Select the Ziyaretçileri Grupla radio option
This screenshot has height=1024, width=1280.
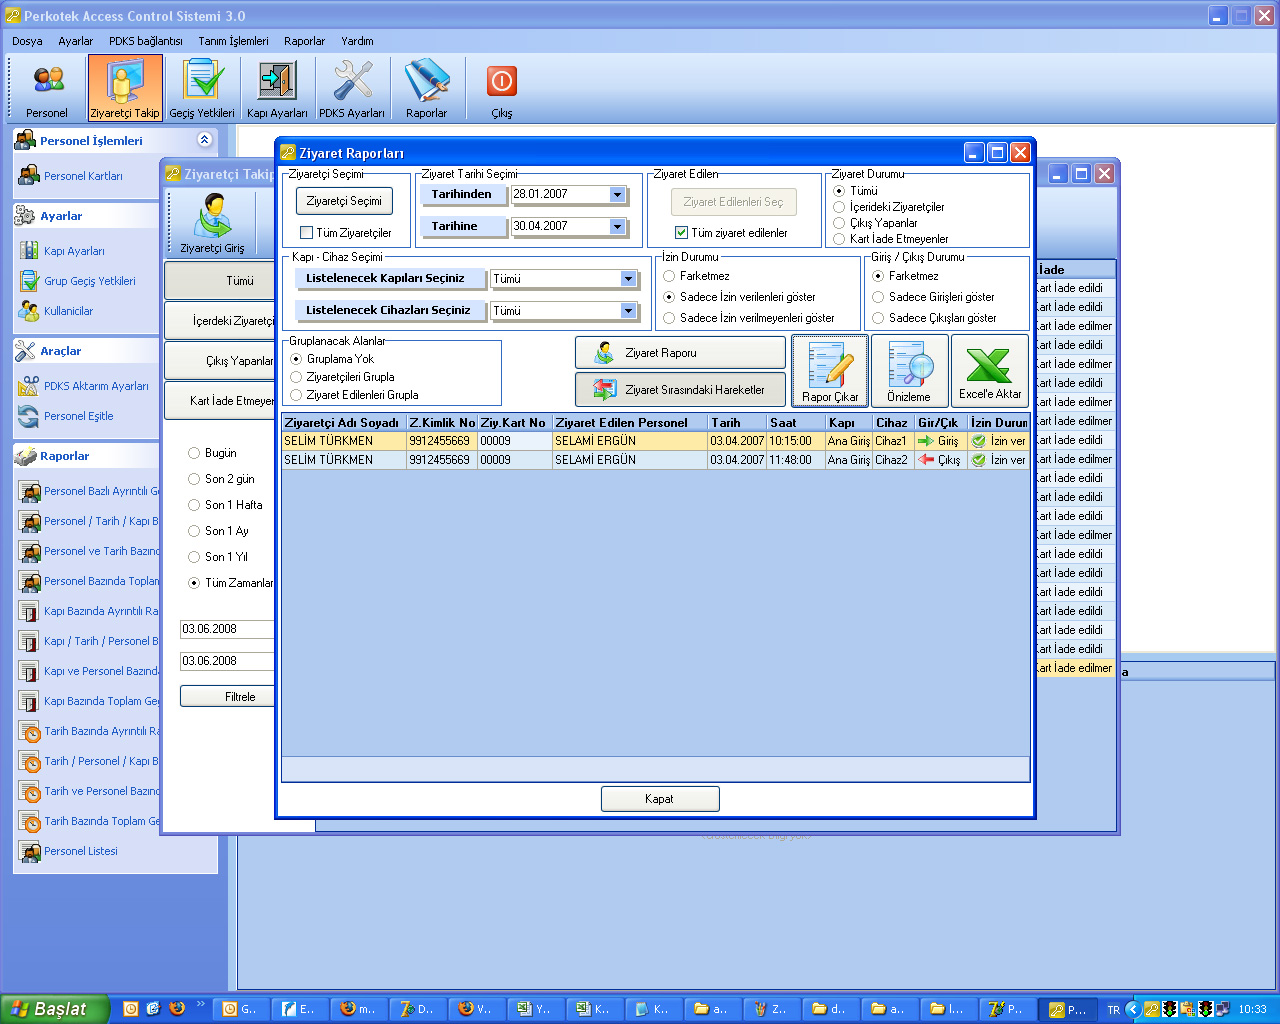296,377
